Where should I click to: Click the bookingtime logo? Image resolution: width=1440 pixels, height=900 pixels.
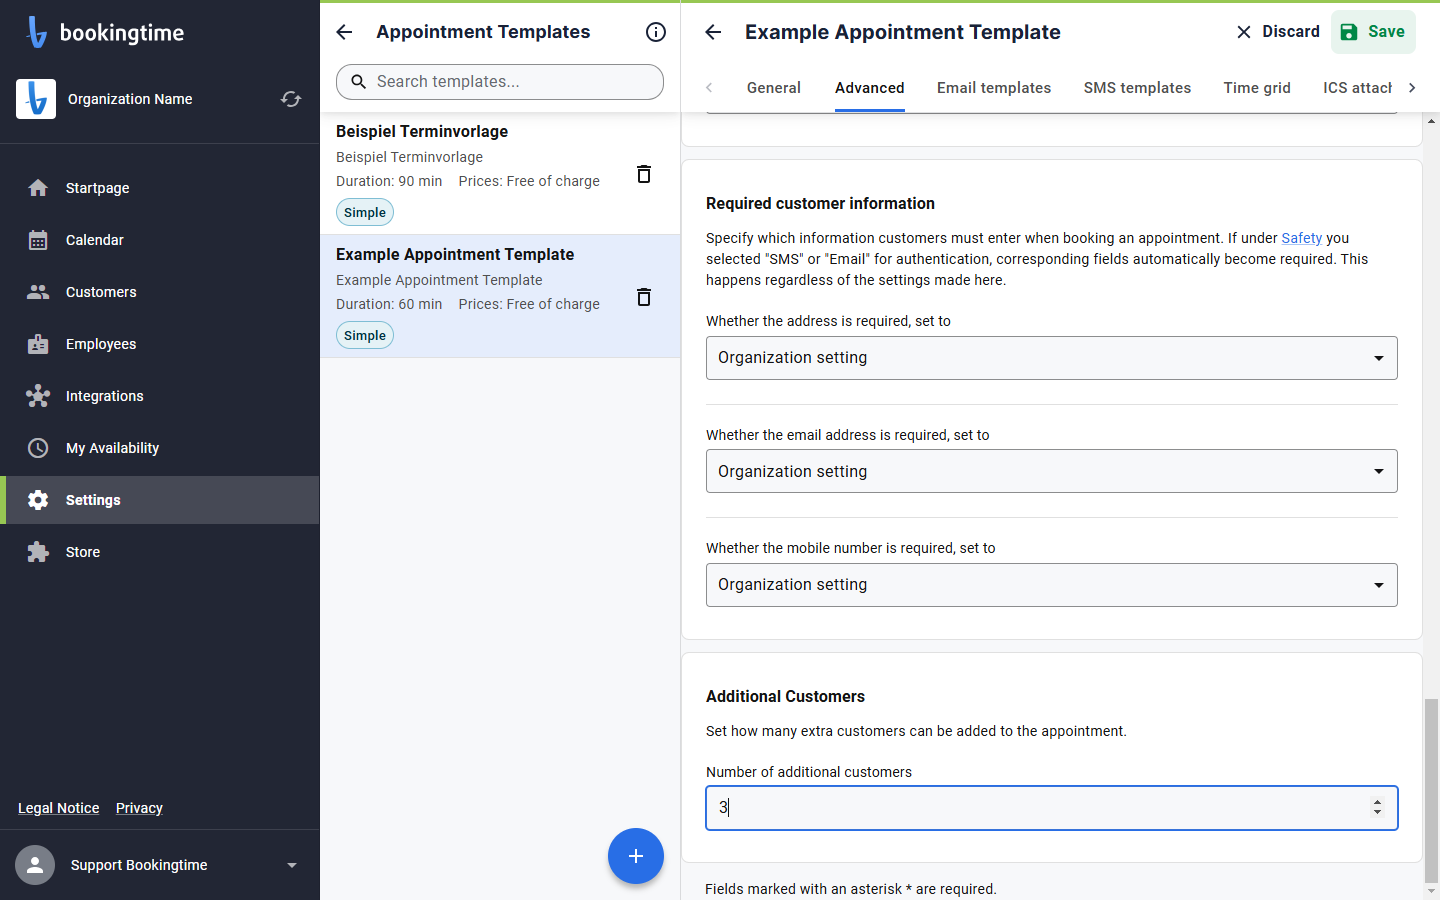coord(105,32)
